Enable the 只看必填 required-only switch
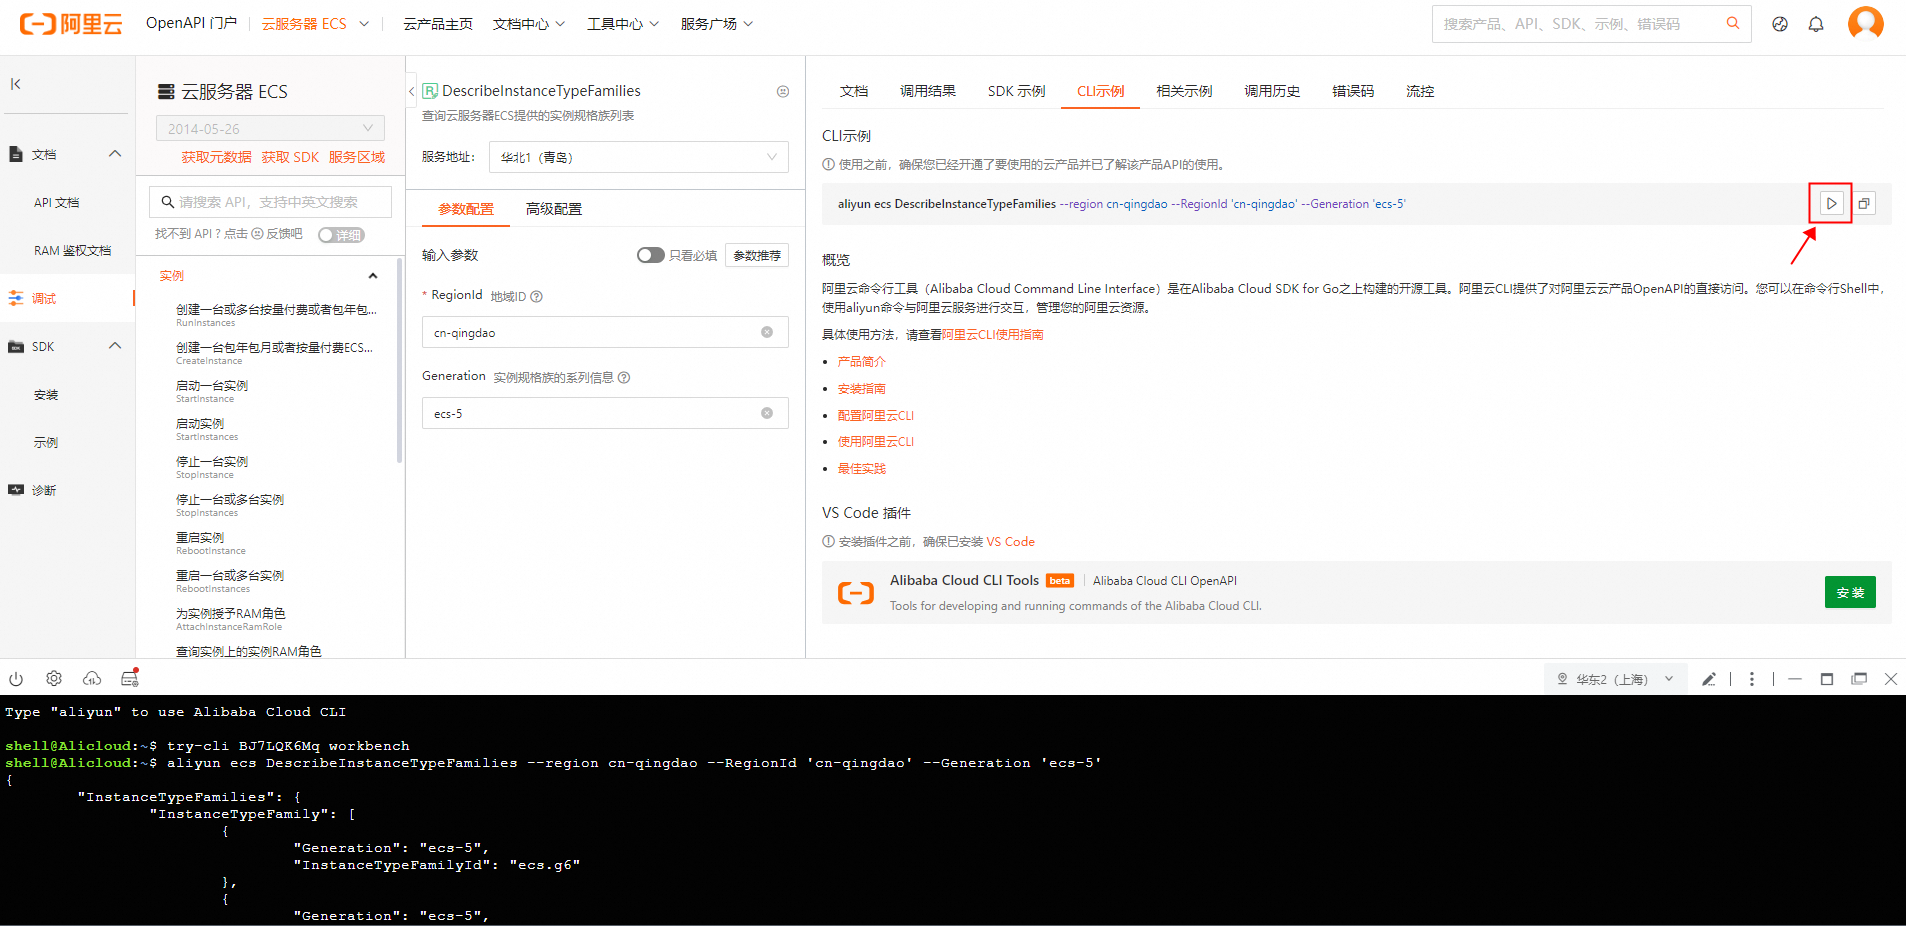 pyautogui.click(x=650, y=255)
